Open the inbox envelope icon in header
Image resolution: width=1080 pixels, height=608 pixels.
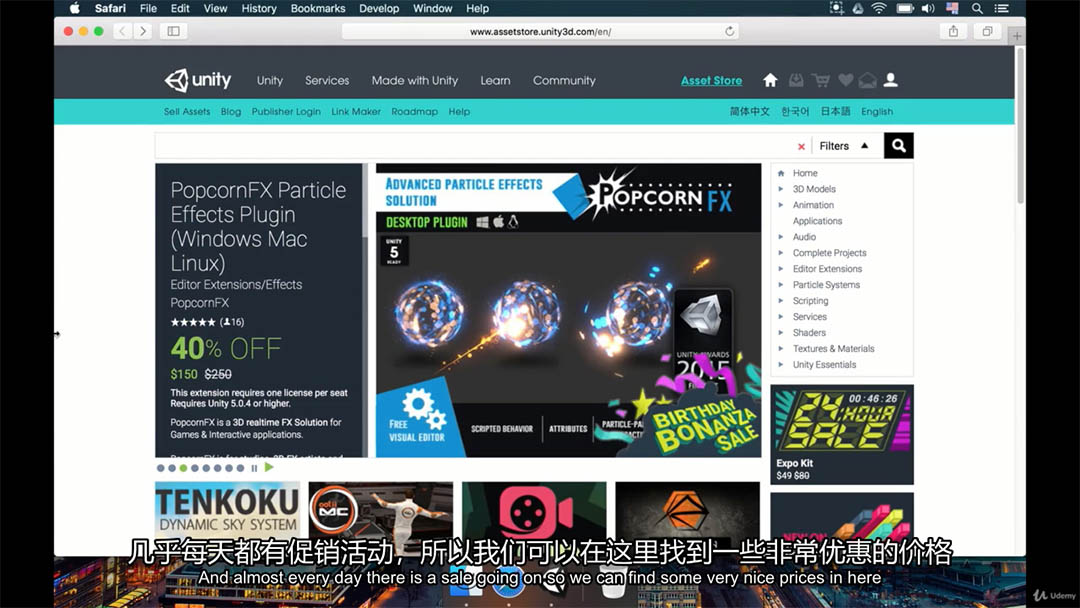[x=867, y=80]
